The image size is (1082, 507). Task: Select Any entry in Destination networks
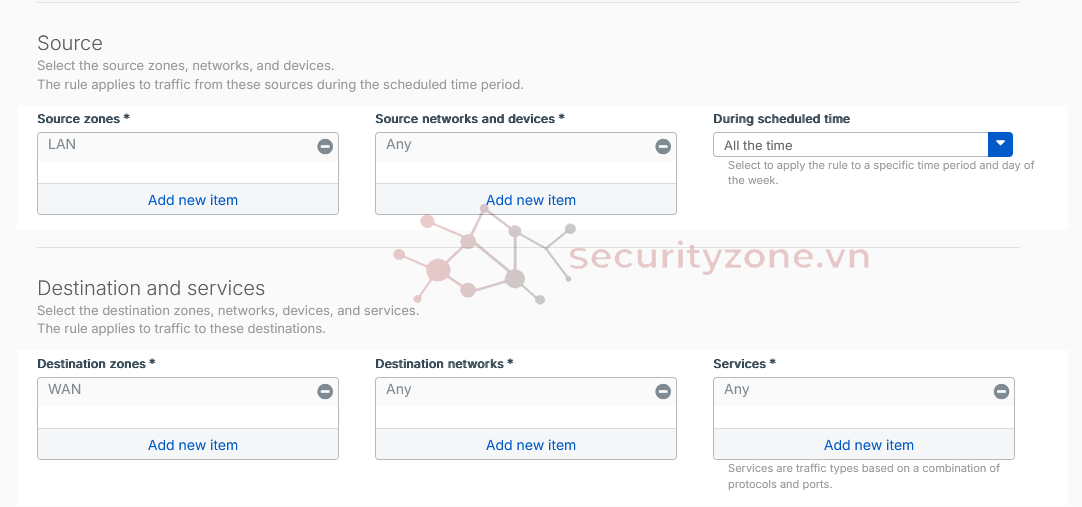pyautogui.click(x=399, y=390)
